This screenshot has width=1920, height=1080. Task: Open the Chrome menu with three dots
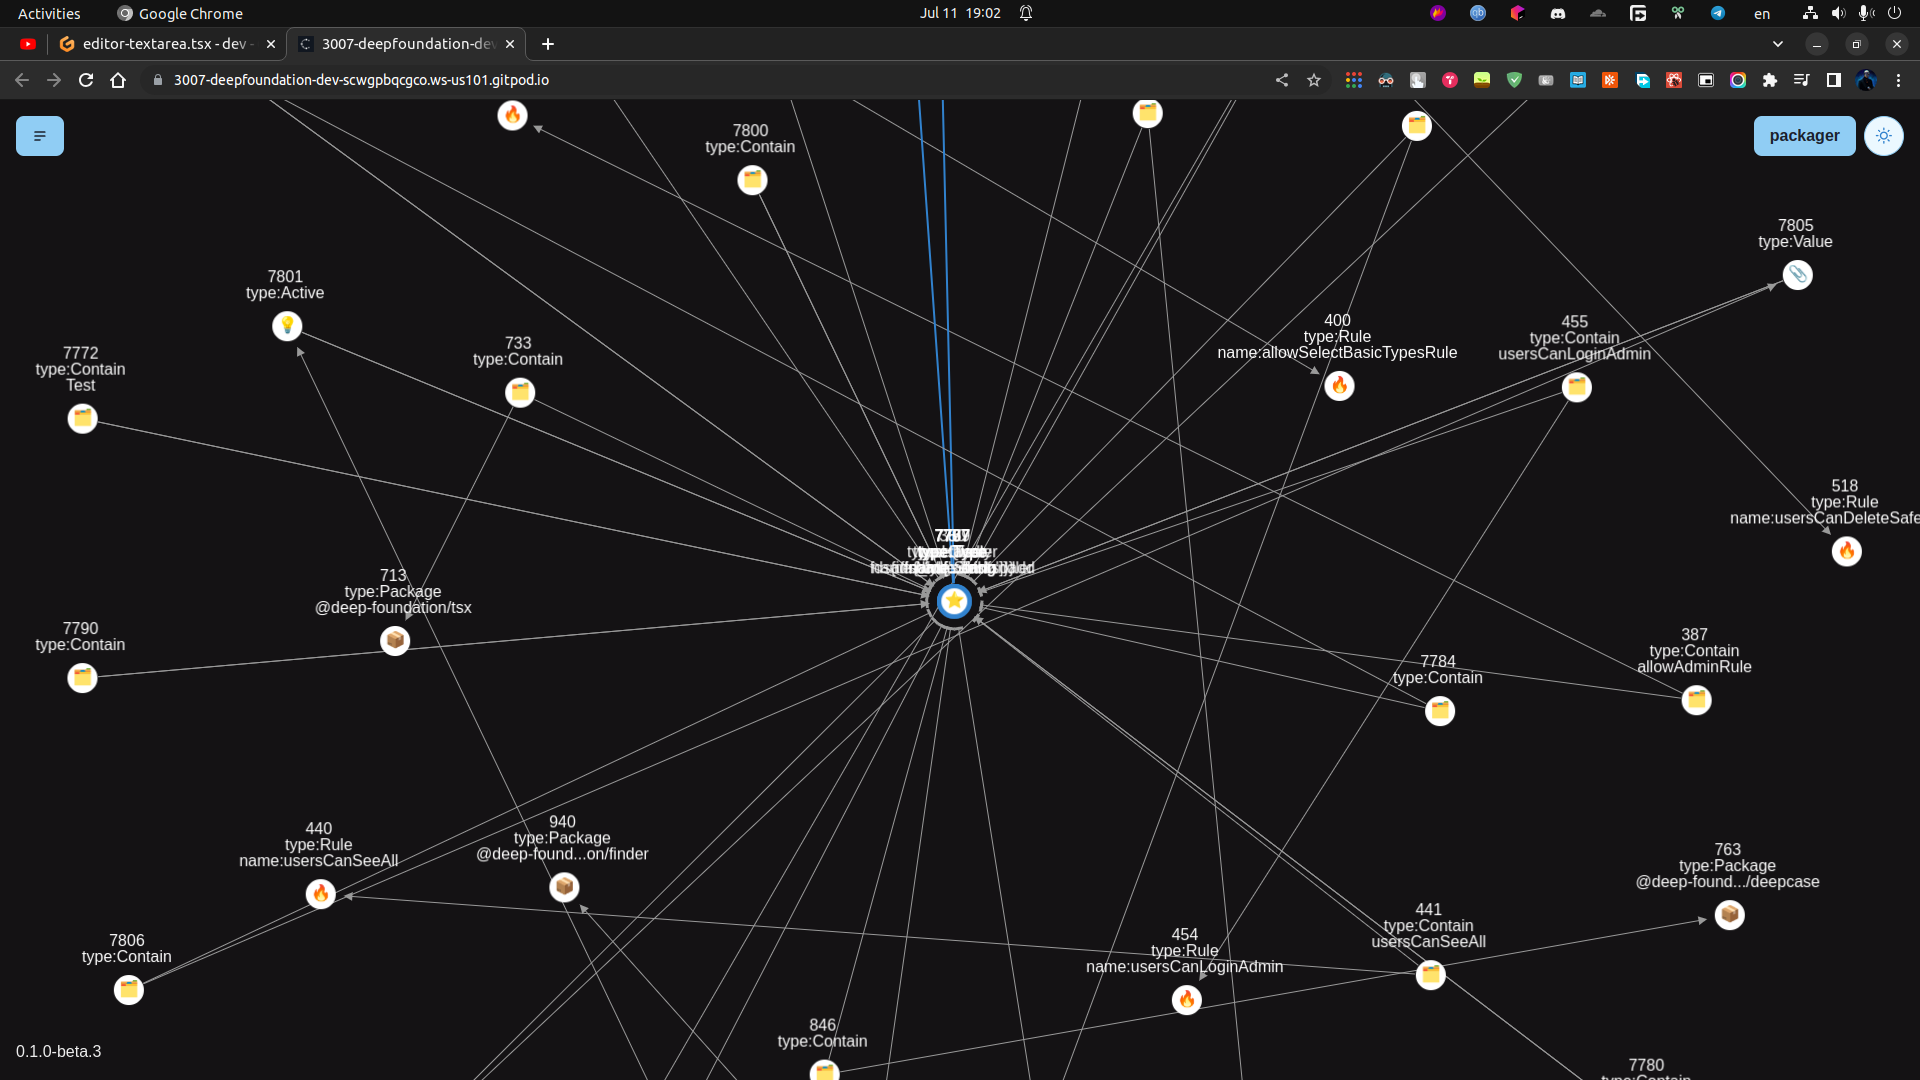(x=1900, y=80)
